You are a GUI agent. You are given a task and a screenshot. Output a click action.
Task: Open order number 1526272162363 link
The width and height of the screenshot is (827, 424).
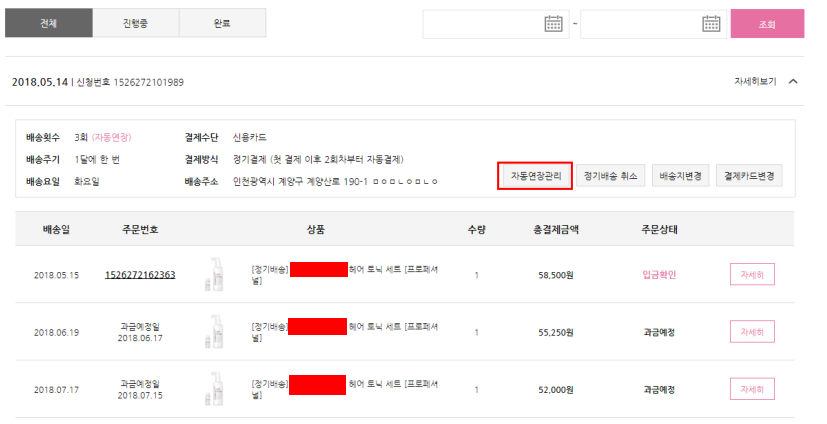pyautogui.click(x=140, y=275)
